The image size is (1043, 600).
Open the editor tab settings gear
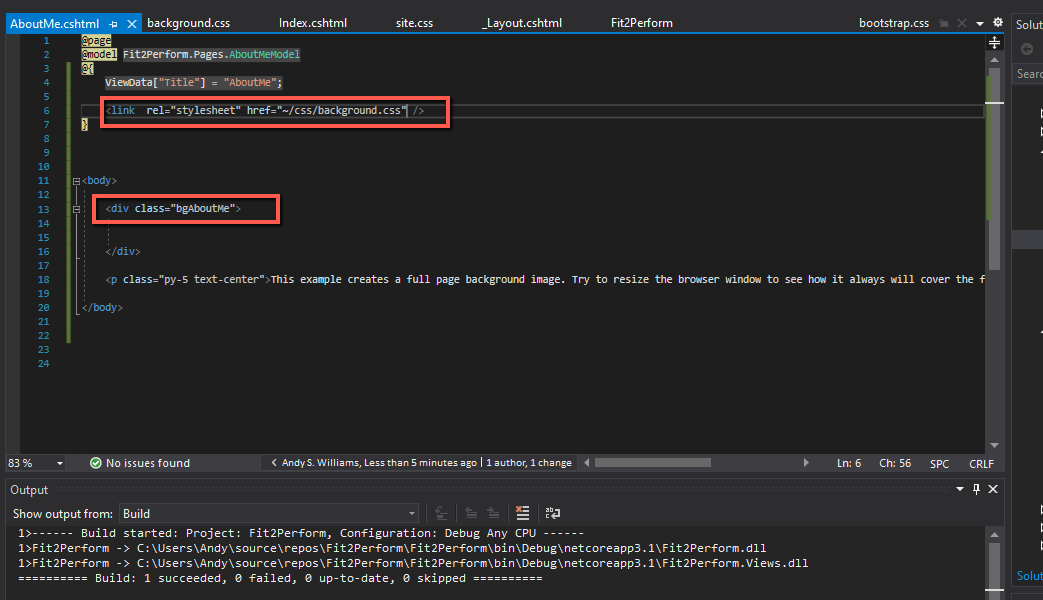click(998, 22)
